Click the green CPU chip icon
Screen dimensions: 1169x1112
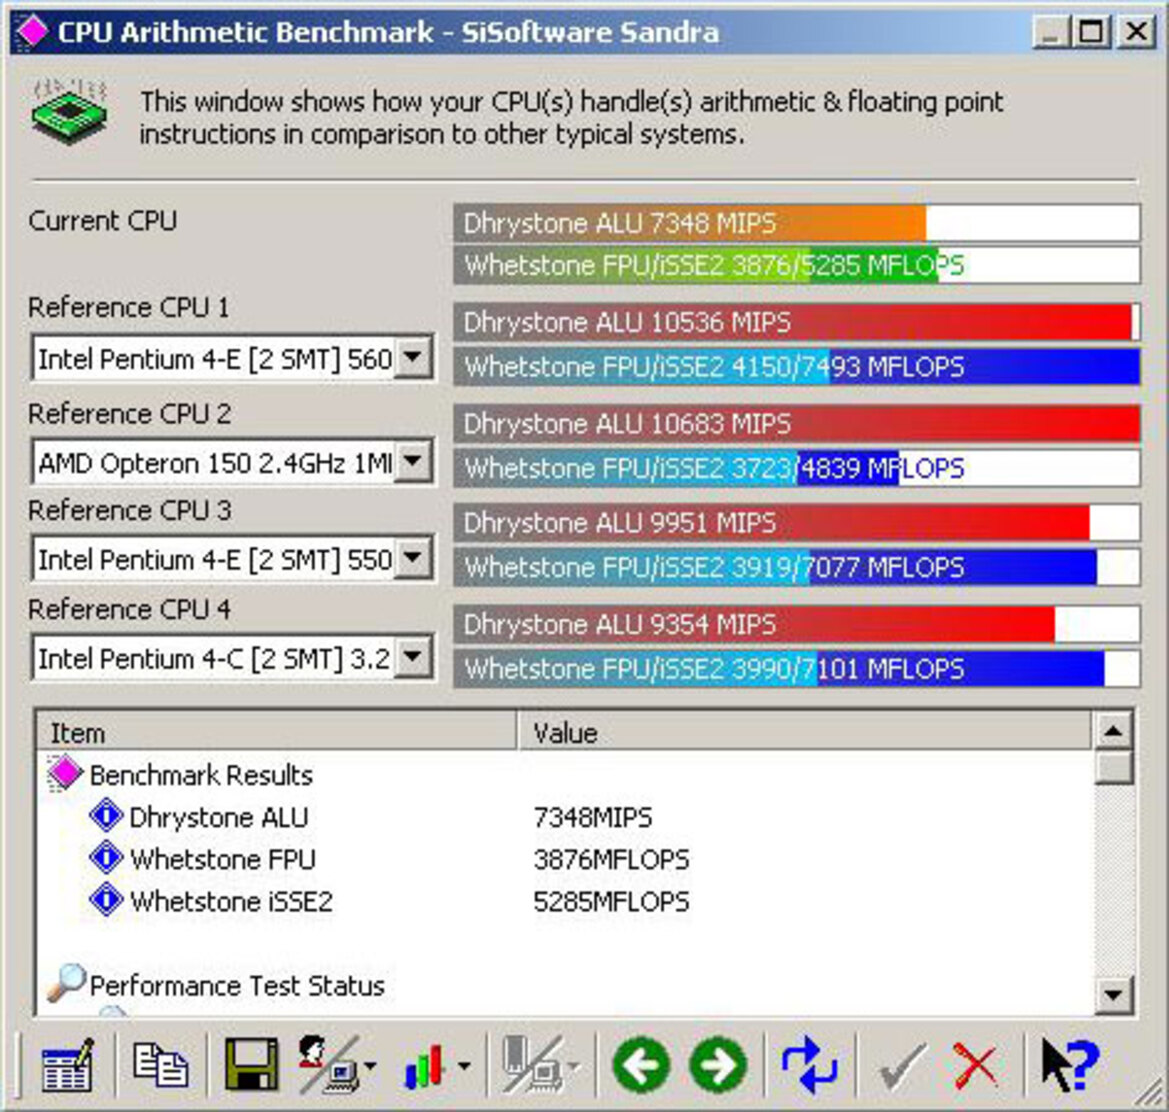(69, 113)
